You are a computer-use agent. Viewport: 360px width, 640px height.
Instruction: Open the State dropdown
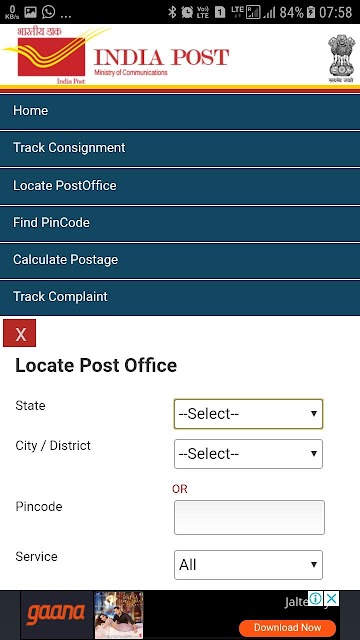coord(248,414)
